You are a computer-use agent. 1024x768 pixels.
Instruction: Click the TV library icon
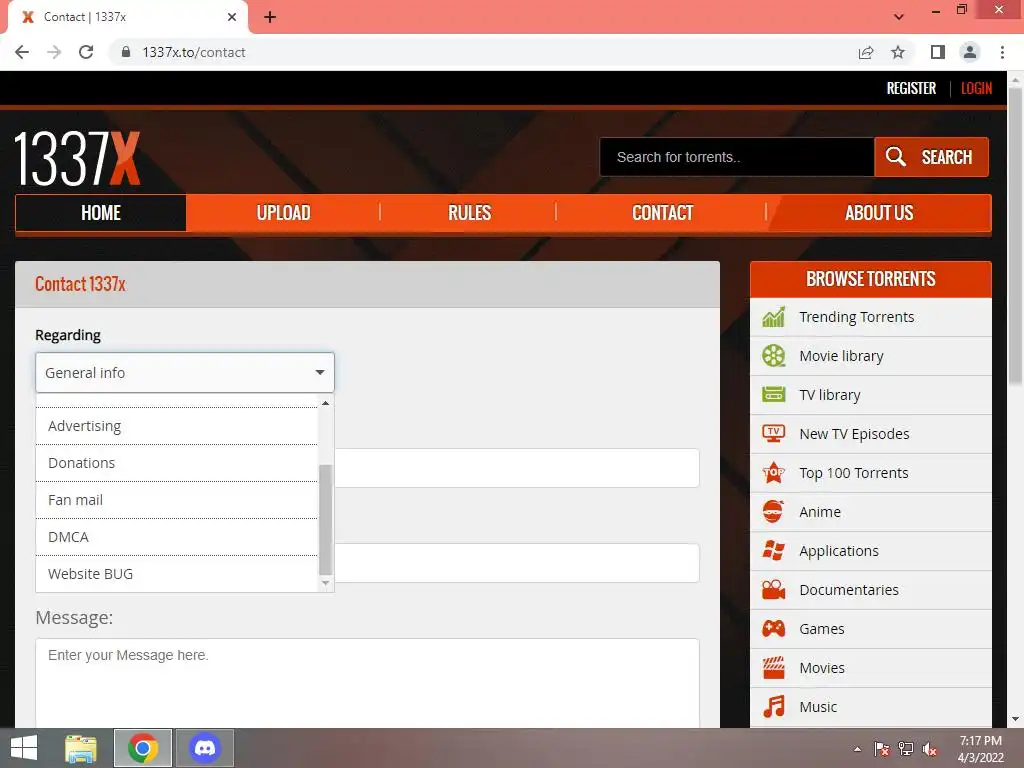(x=774, y=394)
